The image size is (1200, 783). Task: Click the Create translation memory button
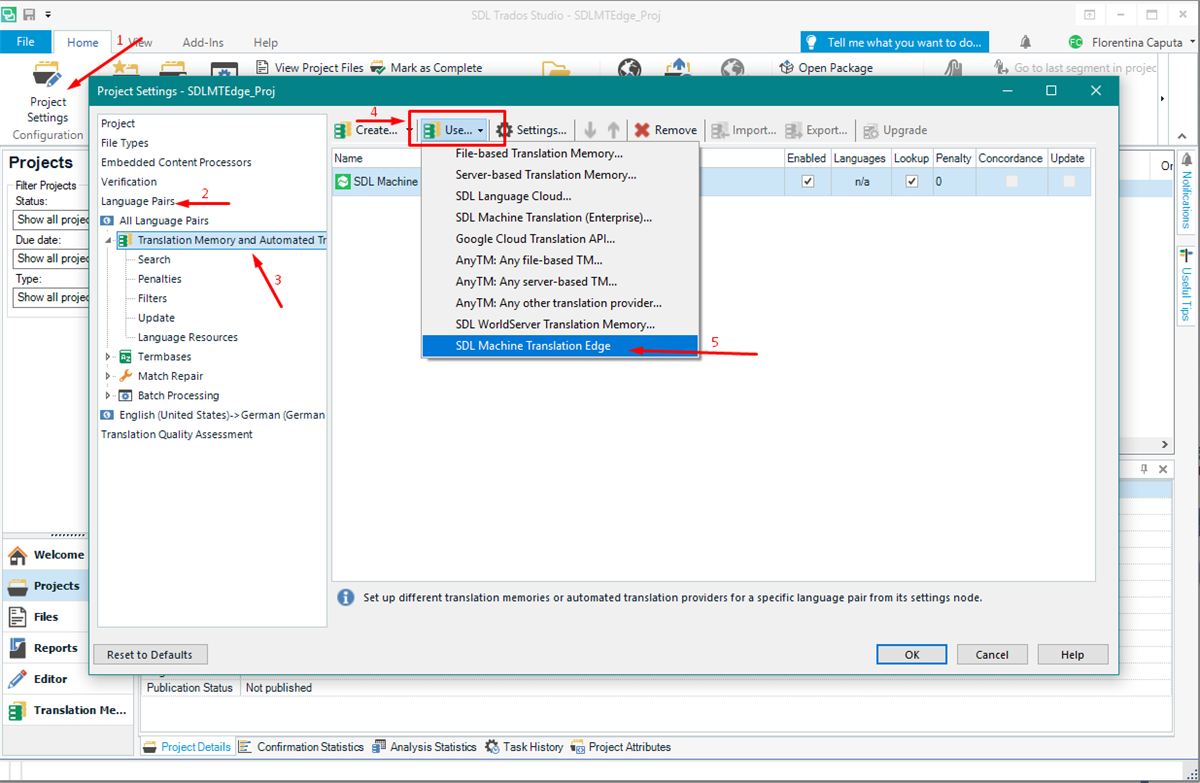366,130
